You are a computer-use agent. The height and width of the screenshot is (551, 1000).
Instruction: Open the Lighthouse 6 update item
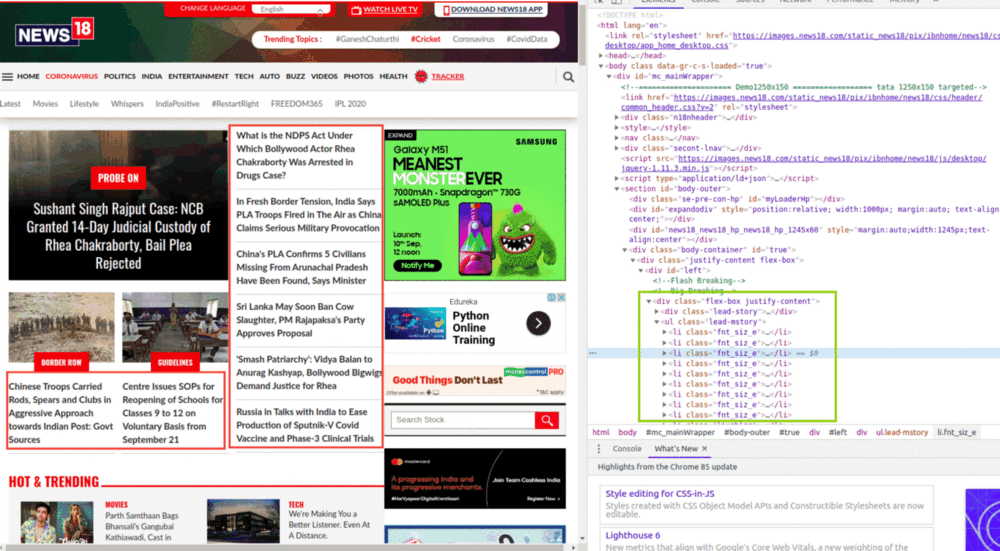633,535
